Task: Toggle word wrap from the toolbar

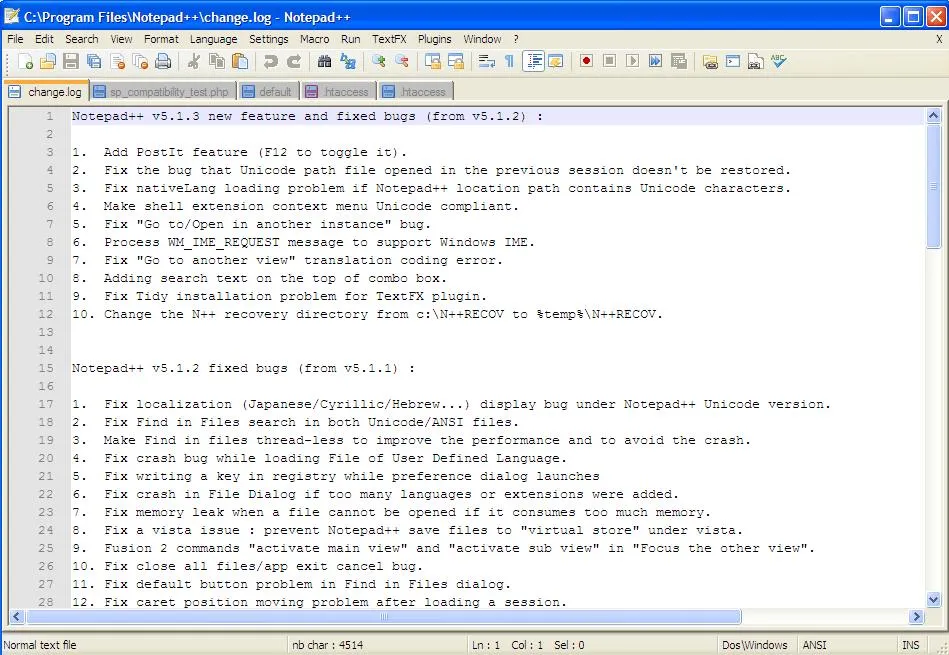Action: click(487, 61)
